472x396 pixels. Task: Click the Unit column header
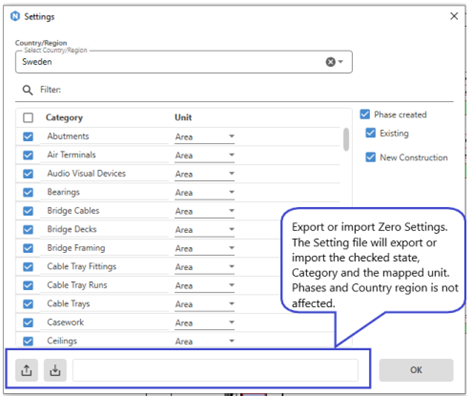tap(183, 117)
